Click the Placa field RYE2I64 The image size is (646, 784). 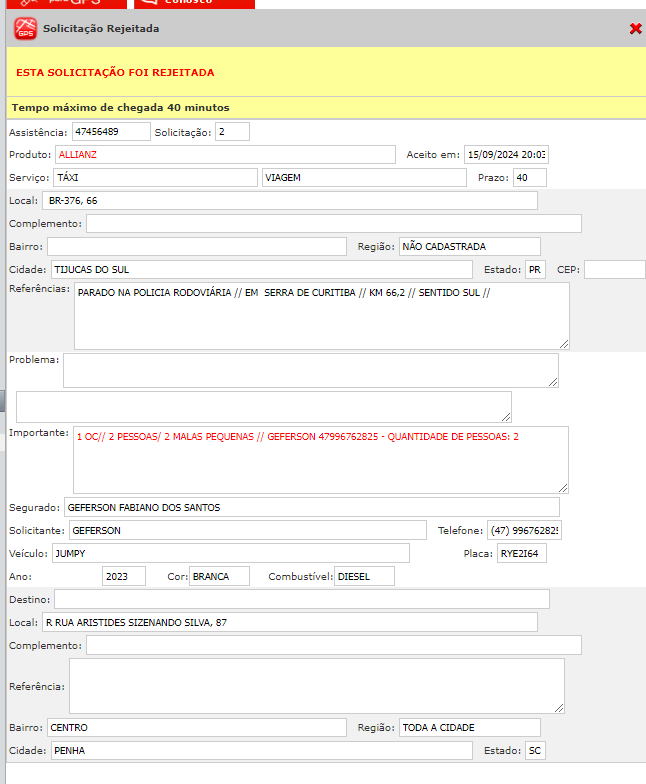click(522, 554)
